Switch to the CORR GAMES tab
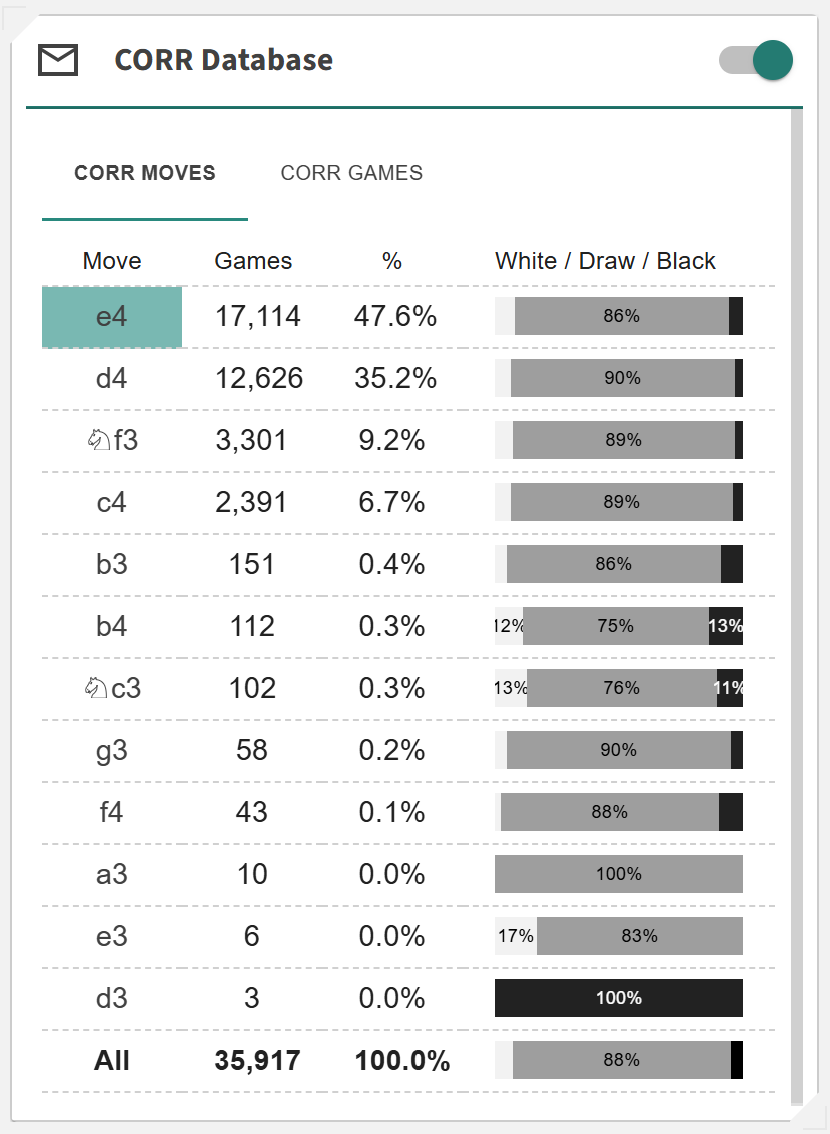 point(351,173)
